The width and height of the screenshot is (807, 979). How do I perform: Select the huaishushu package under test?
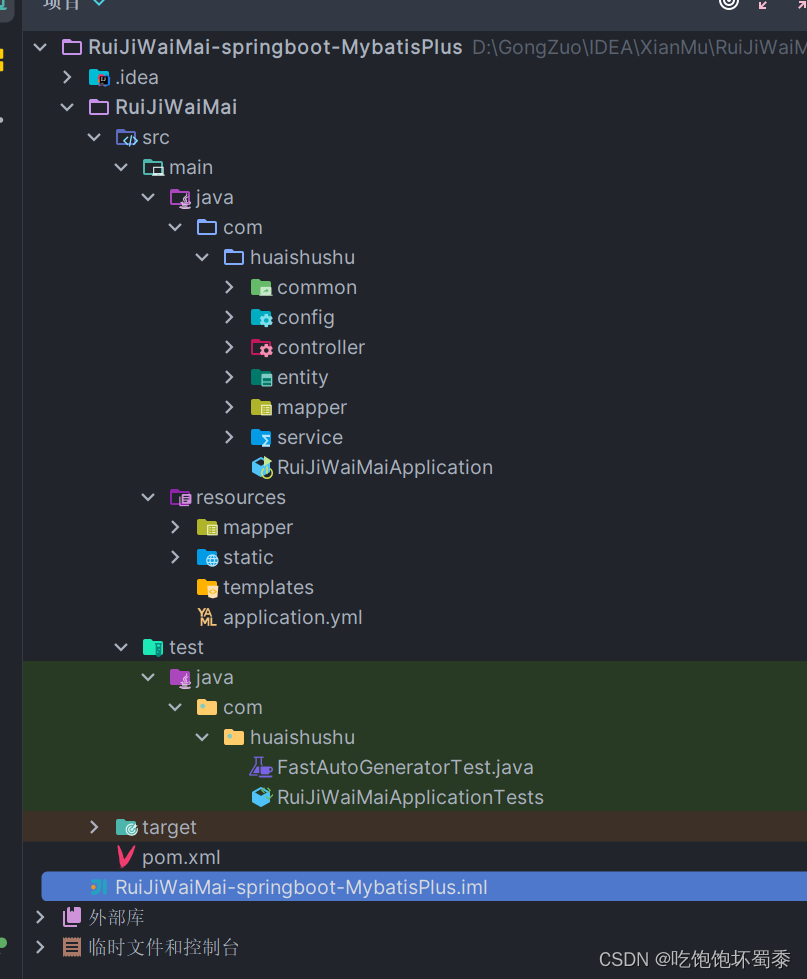click(302, 737)
